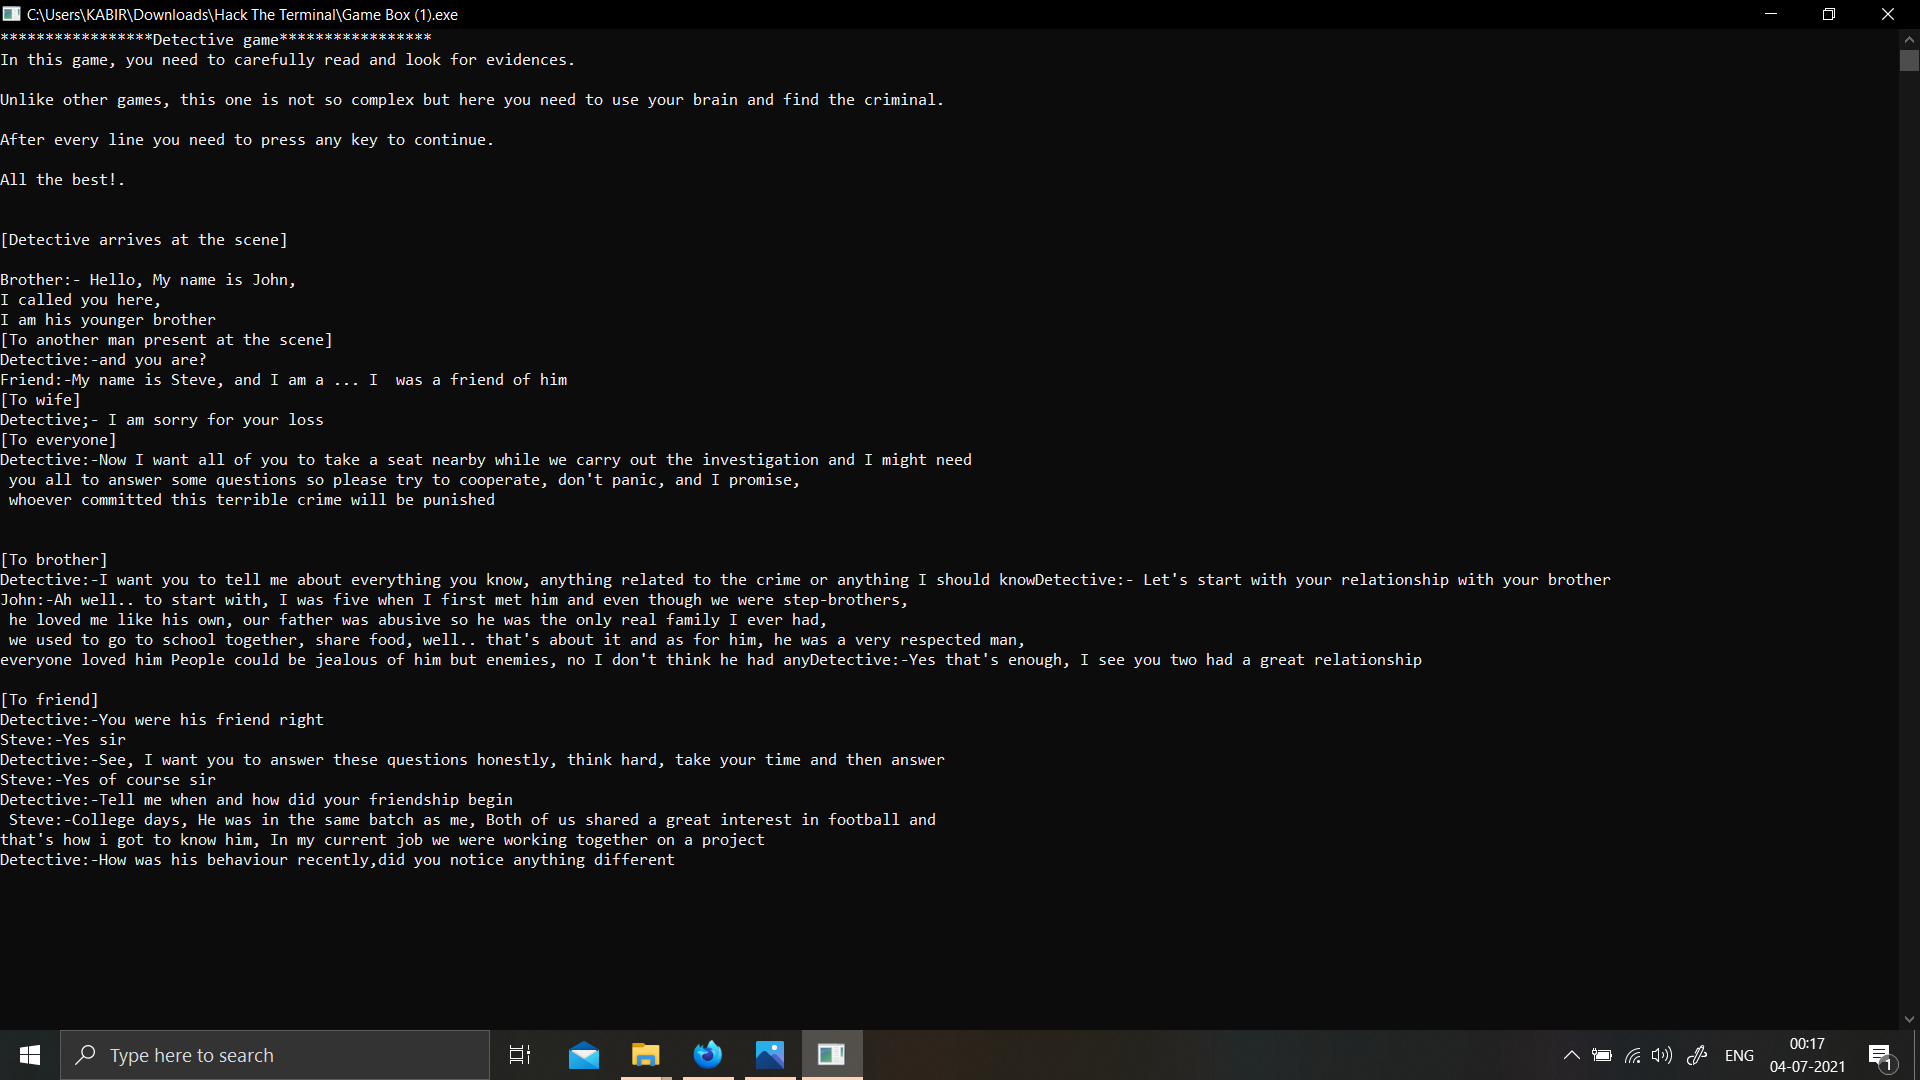The image size is (1920, 1080).
Task: Open the clock and date flyout
Action: pyautogui.click(x=1807, y=1055)
